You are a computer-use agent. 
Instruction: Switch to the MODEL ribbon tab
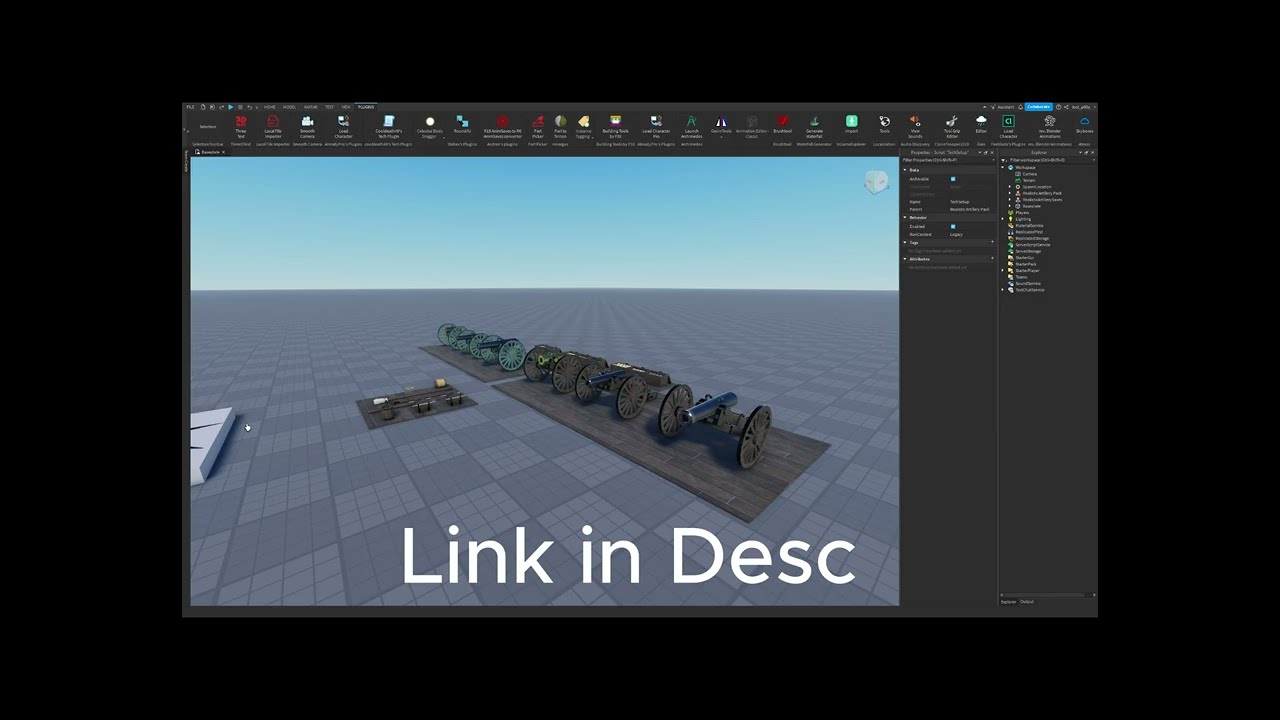point(289,107)
